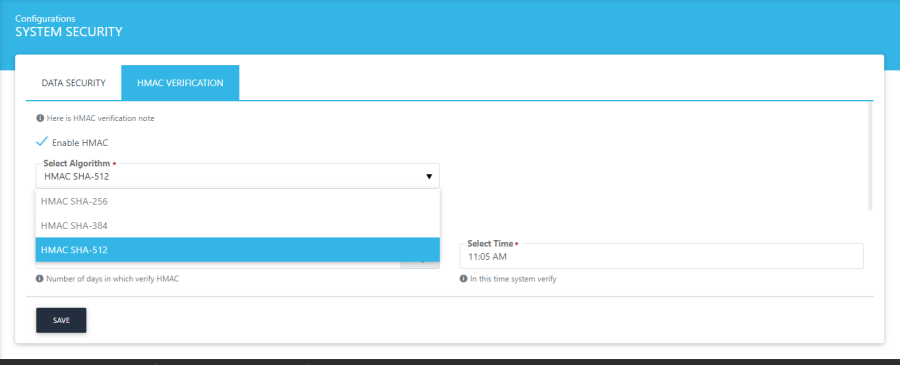Click the Select Time field label
900x365 pixels.
(490, 244)
